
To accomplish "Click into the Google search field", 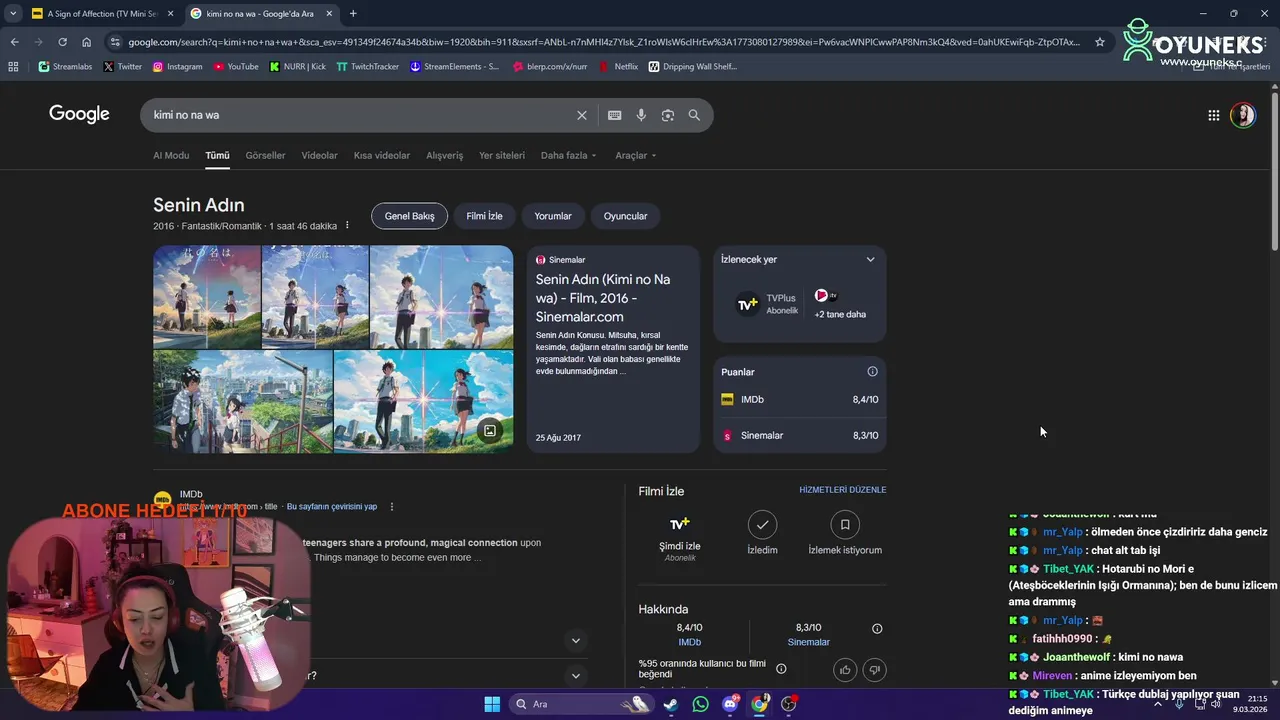I will pos(360,115).
